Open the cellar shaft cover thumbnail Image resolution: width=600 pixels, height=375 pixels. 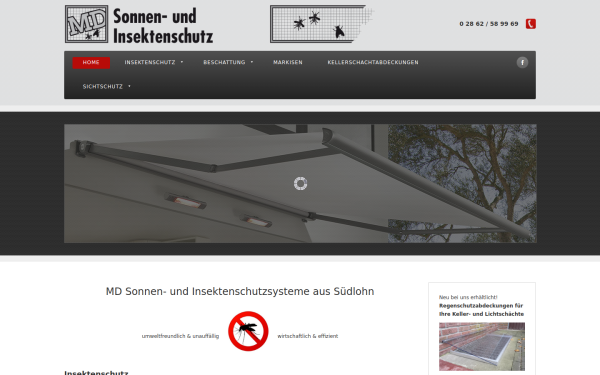click(482, 346)
